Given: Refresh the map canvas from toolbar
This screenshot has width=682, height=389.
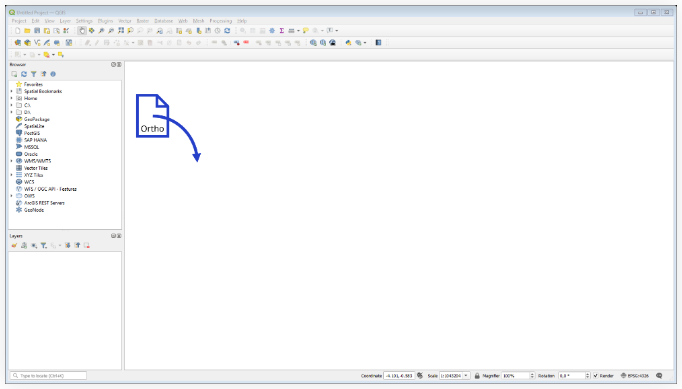Looking at the screenshot, I should coord(227,30).
